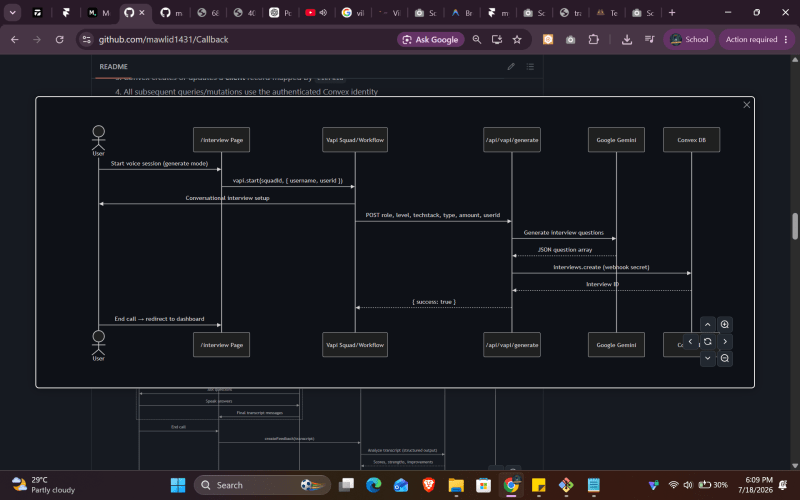Go forward in browser history

(x=37, y=39)
